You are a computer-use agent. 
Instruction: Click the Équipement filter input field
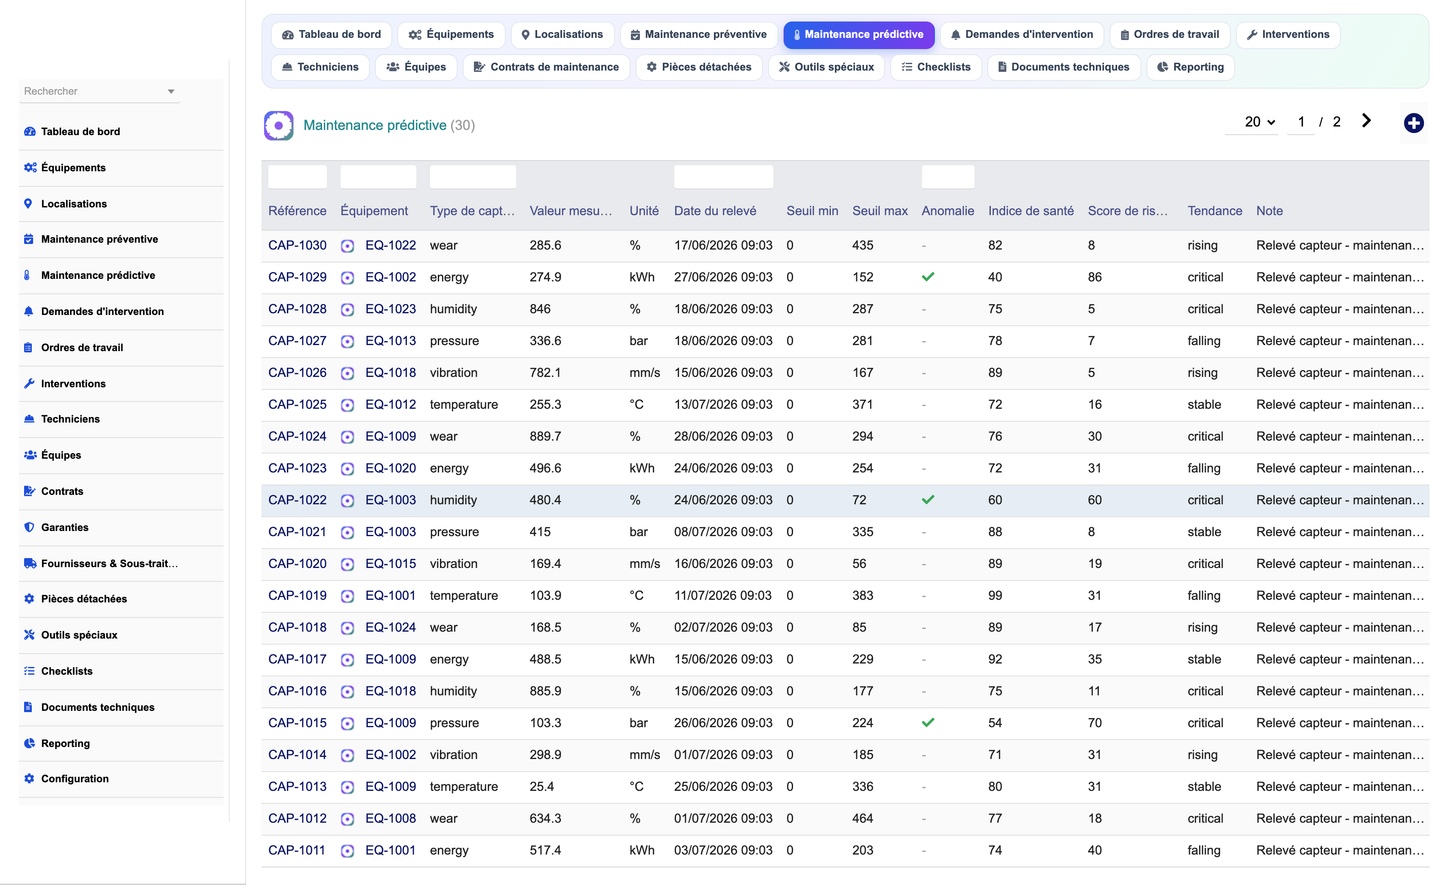[x=378, y=177]
